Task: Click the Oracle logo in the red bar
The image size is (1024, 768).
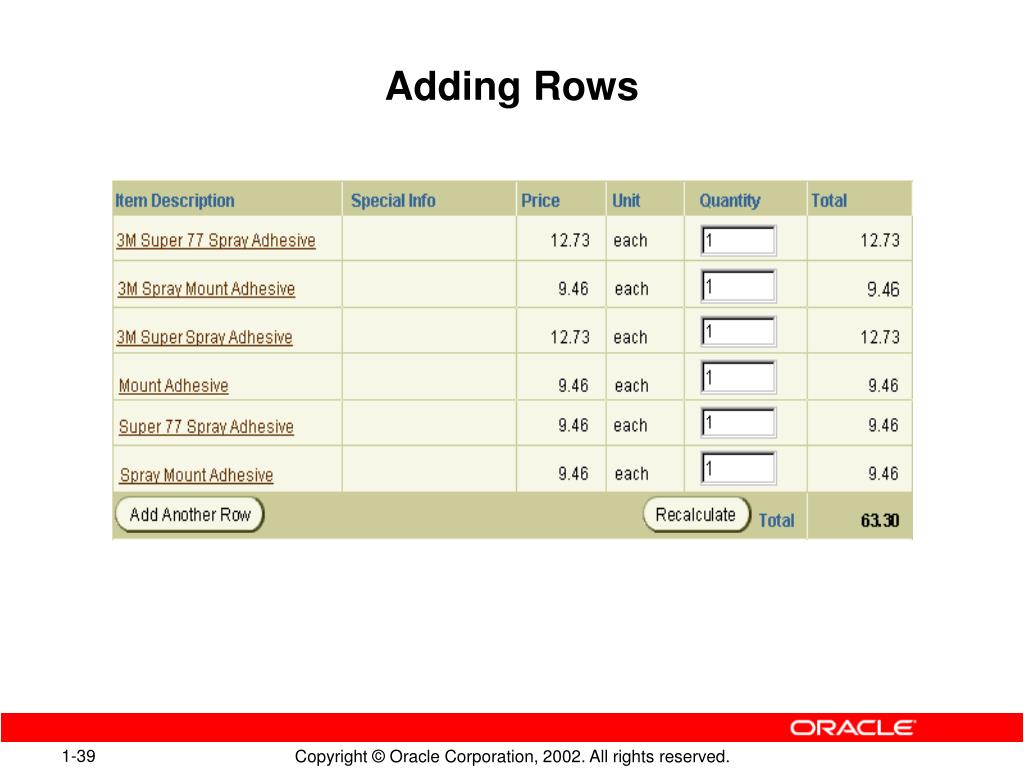Action: pyautogui.click(x=853, y=728)
